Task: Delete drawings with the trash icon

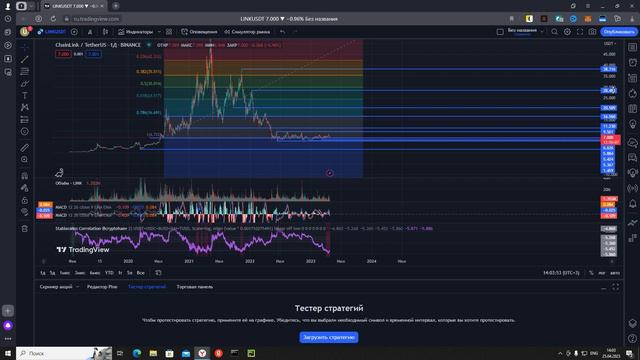Action: pos(25,229)
